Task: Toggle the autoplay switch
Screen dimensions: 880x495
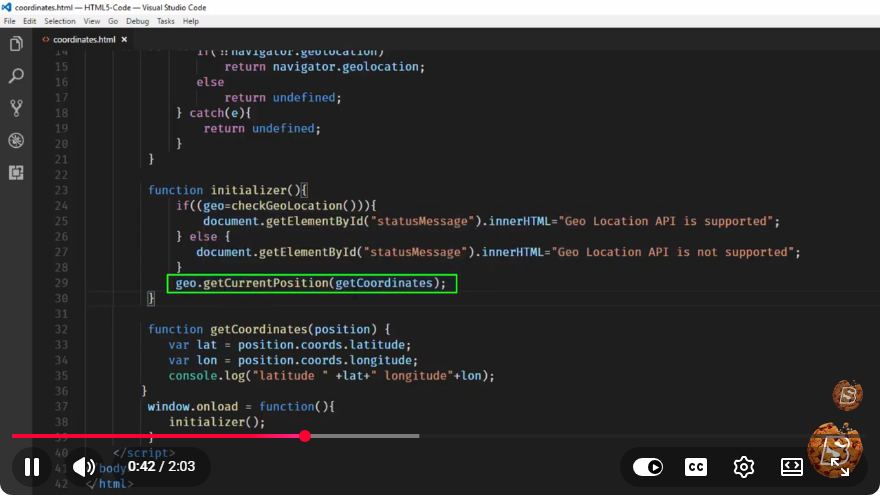Action: pyautogui.click(x=648, y=467)
